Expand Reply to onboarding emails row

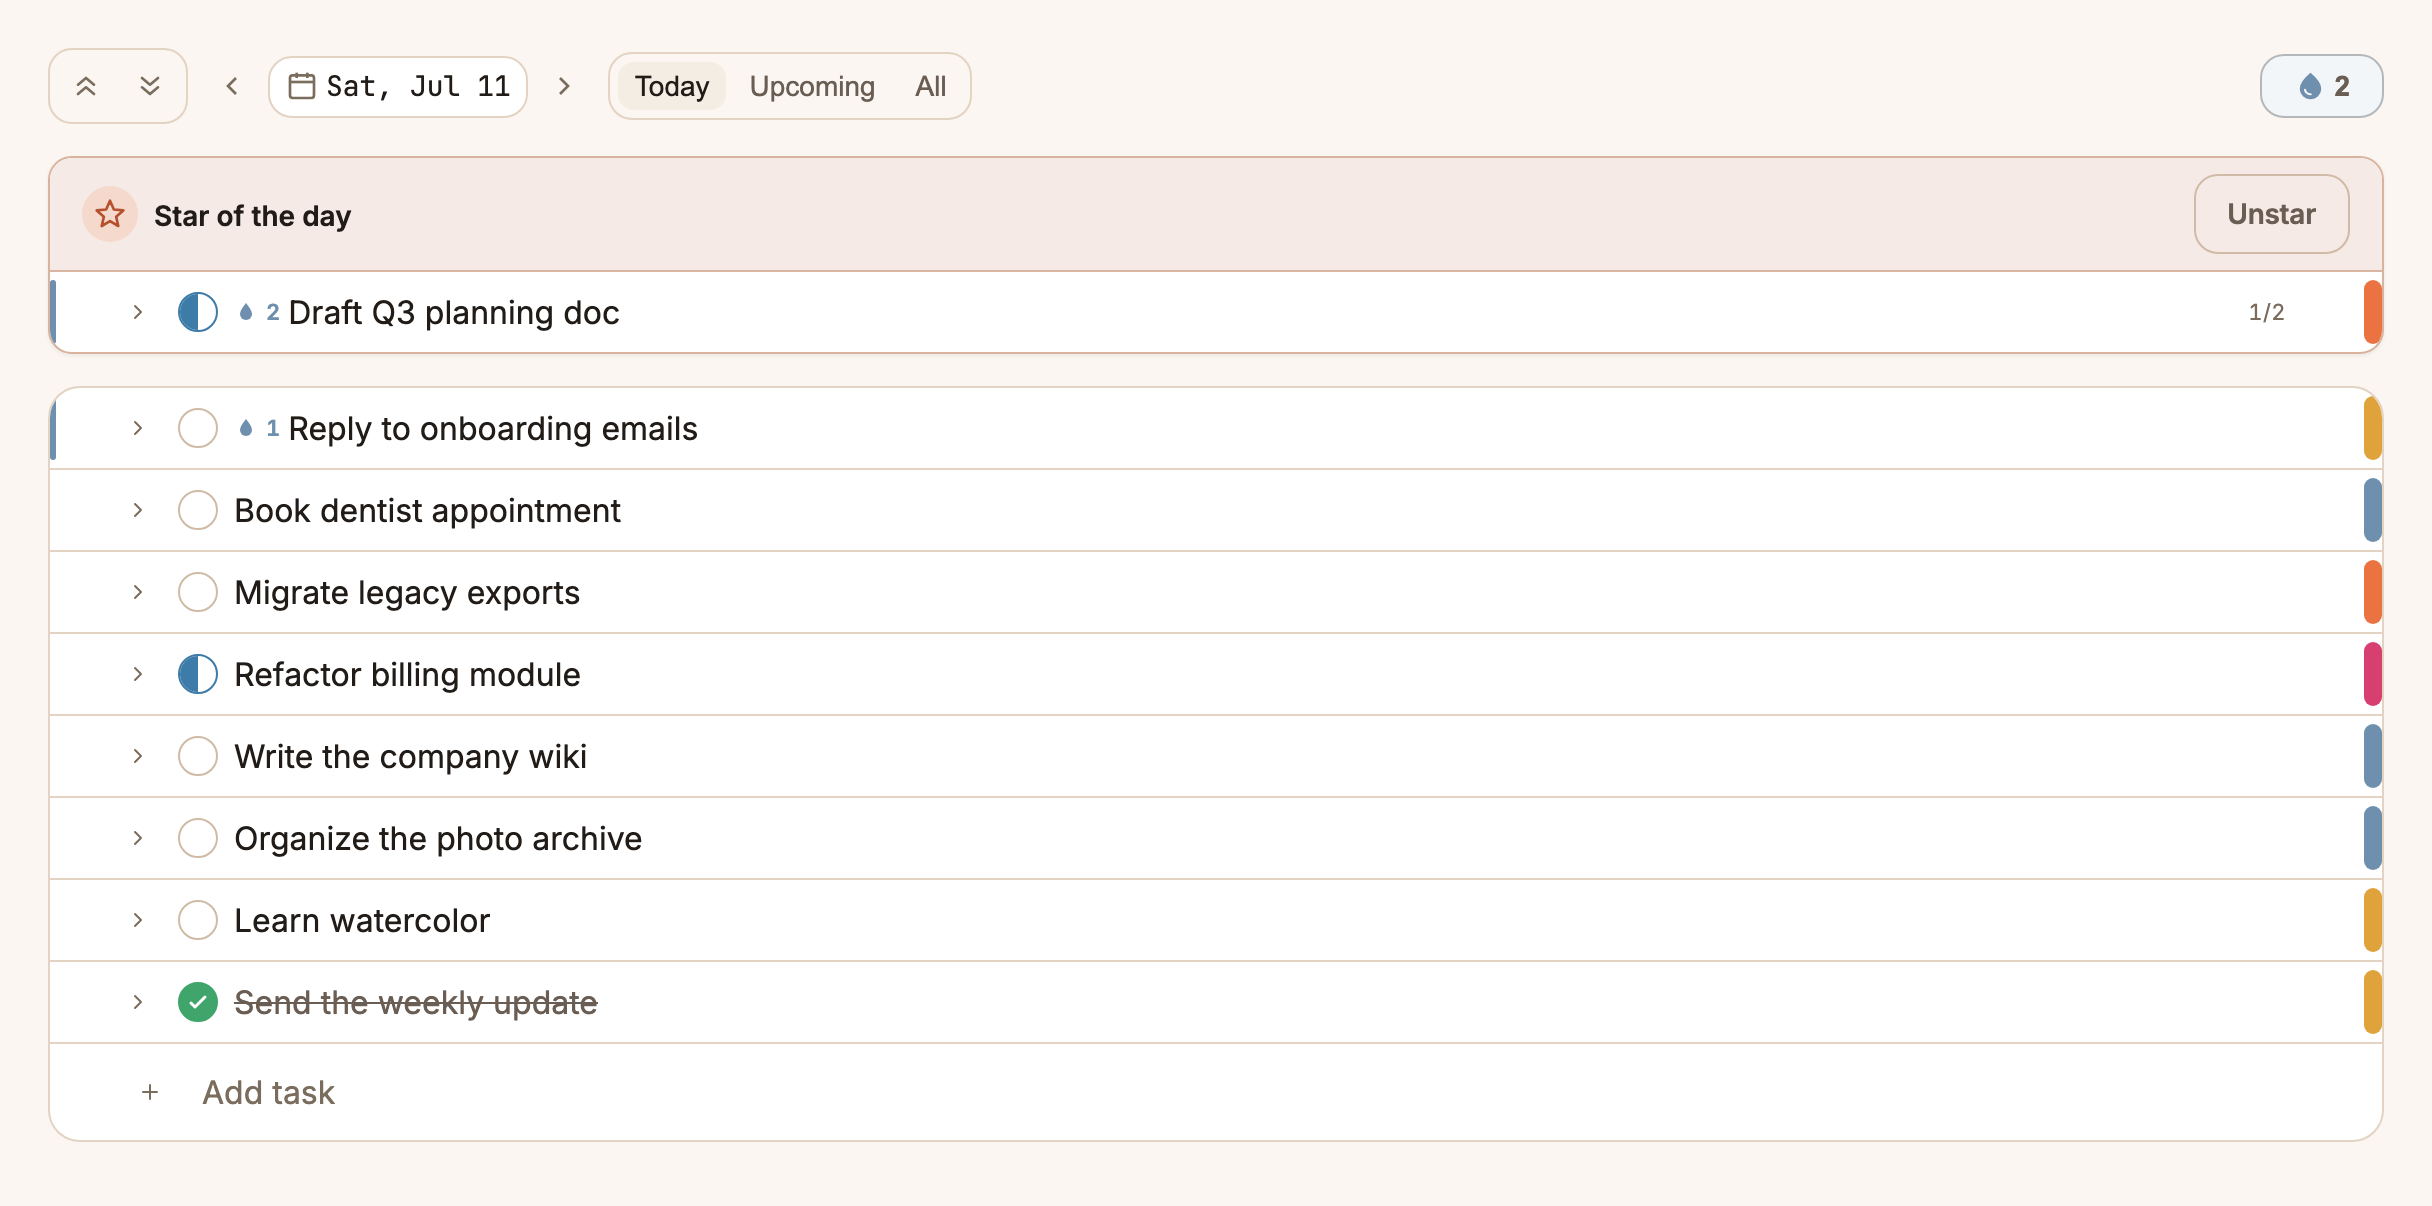point(138,428)
